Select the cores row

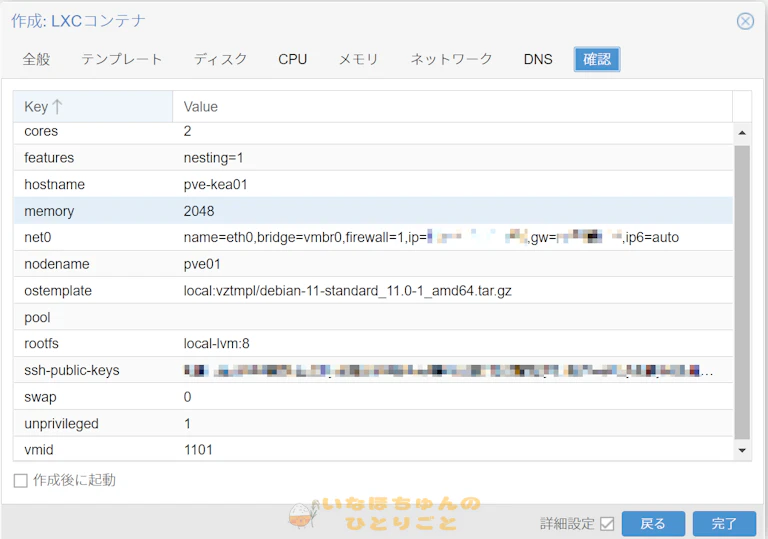[x=373, y=131]
